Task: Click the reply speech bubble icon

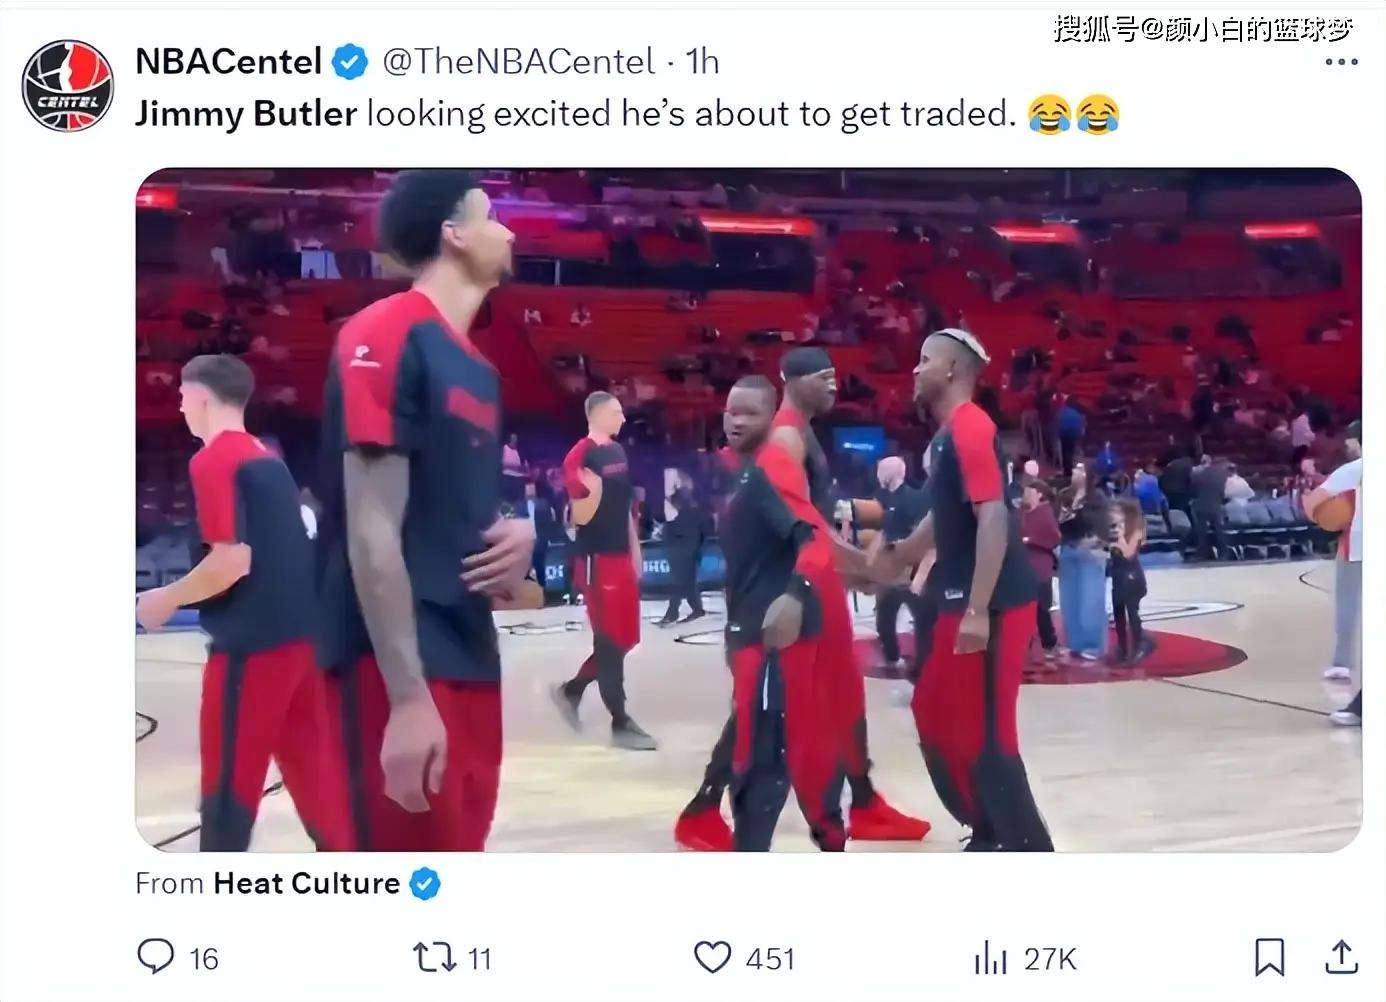Action: click(155, 957)
